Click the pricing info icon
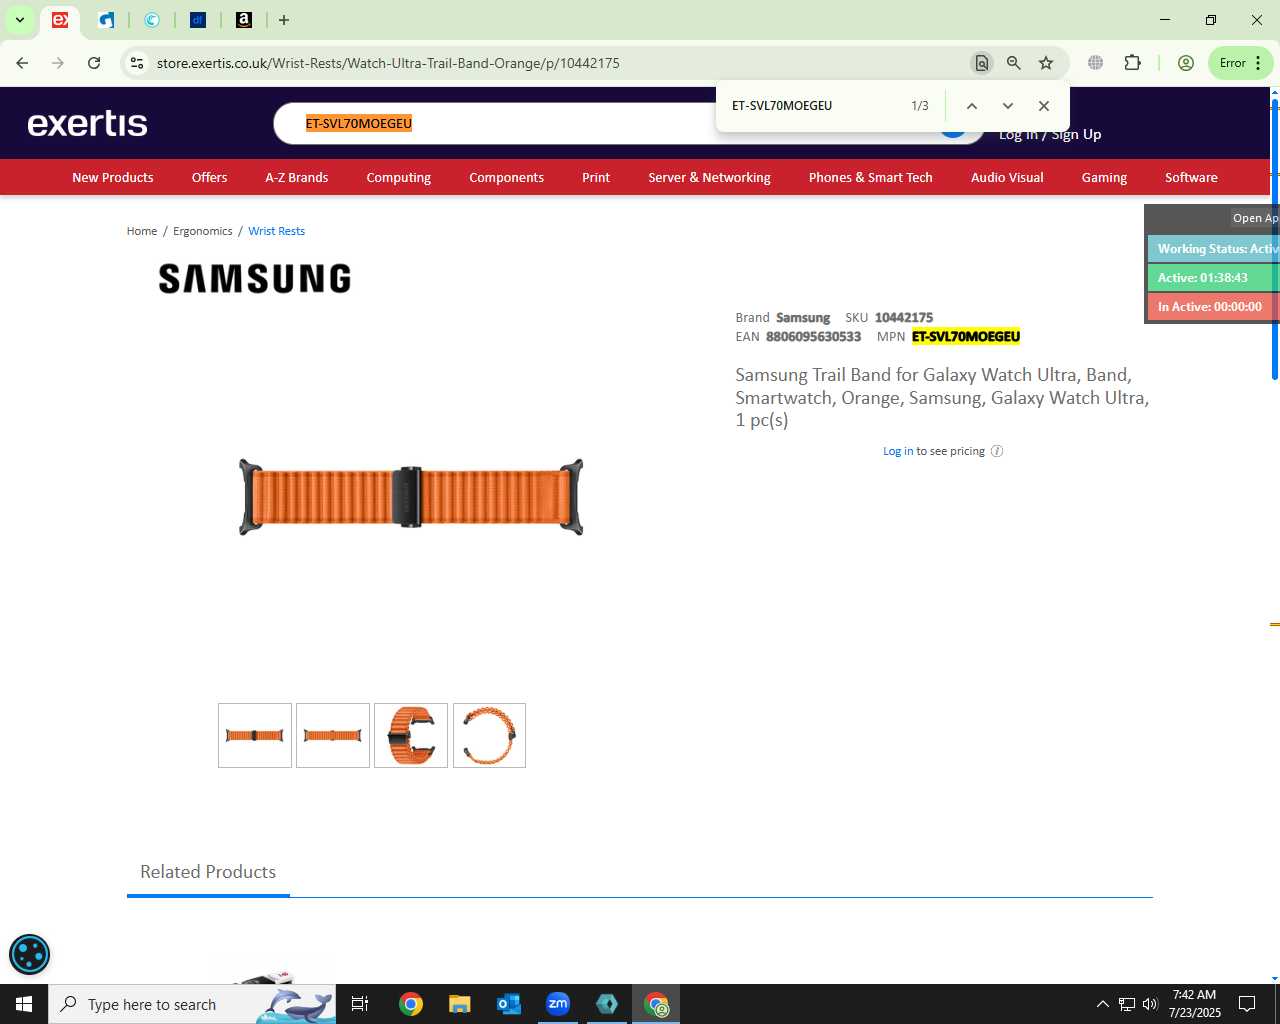The width and height of the screenshot is (1280, 1024). (x=997, y=451)
